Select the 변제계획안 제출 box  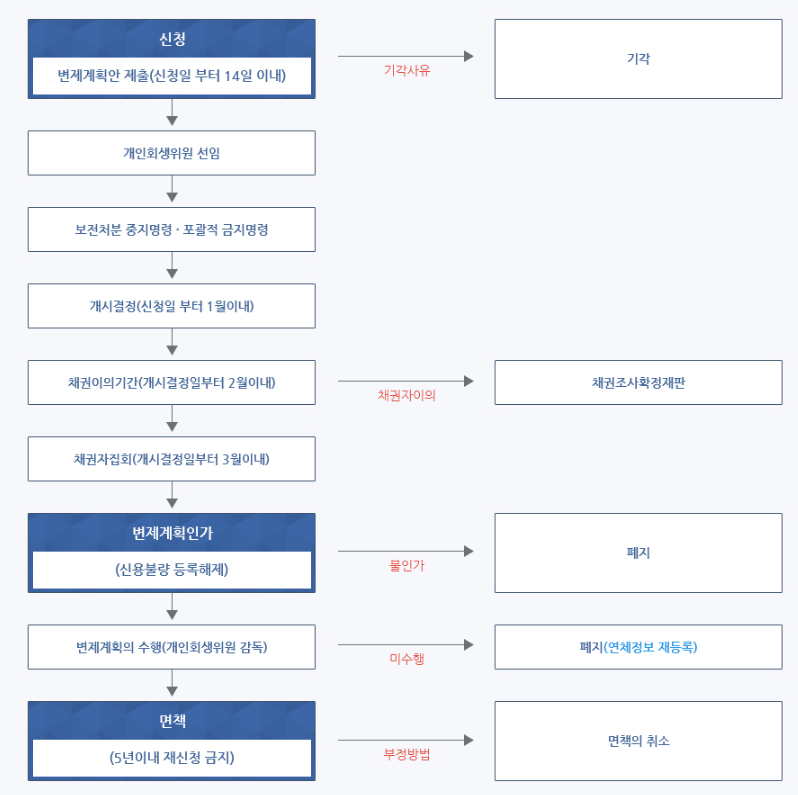point(172,76)
